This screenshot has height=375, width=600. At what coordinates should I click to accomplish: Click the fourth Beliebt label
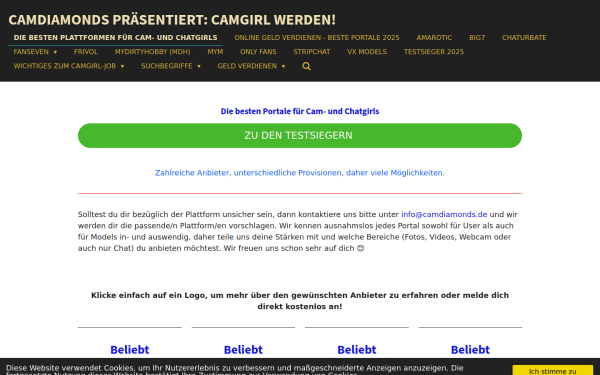[x=470, y=350]
